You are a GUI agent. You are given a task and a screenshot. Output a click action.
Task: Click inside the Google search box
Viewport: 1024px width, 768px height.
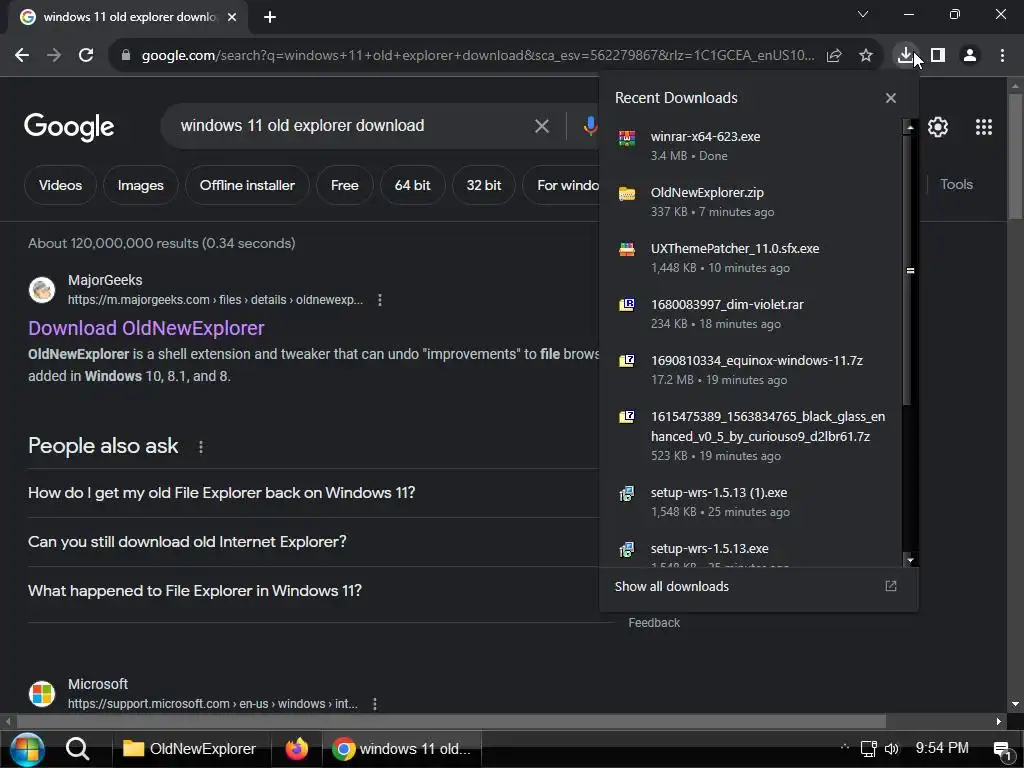(353, 125)
